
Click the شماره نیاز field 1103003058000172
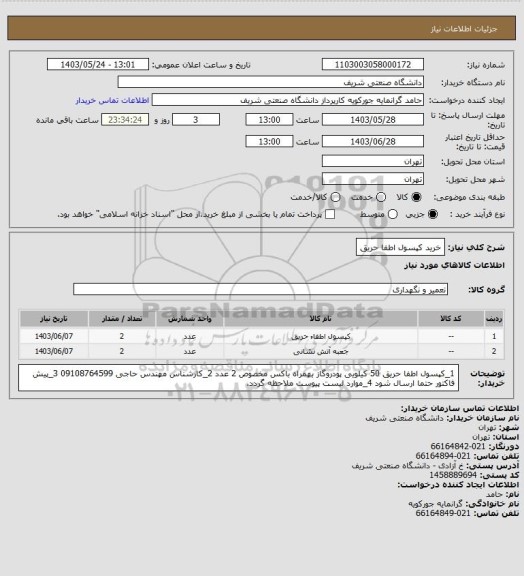[x=373, y=65]
